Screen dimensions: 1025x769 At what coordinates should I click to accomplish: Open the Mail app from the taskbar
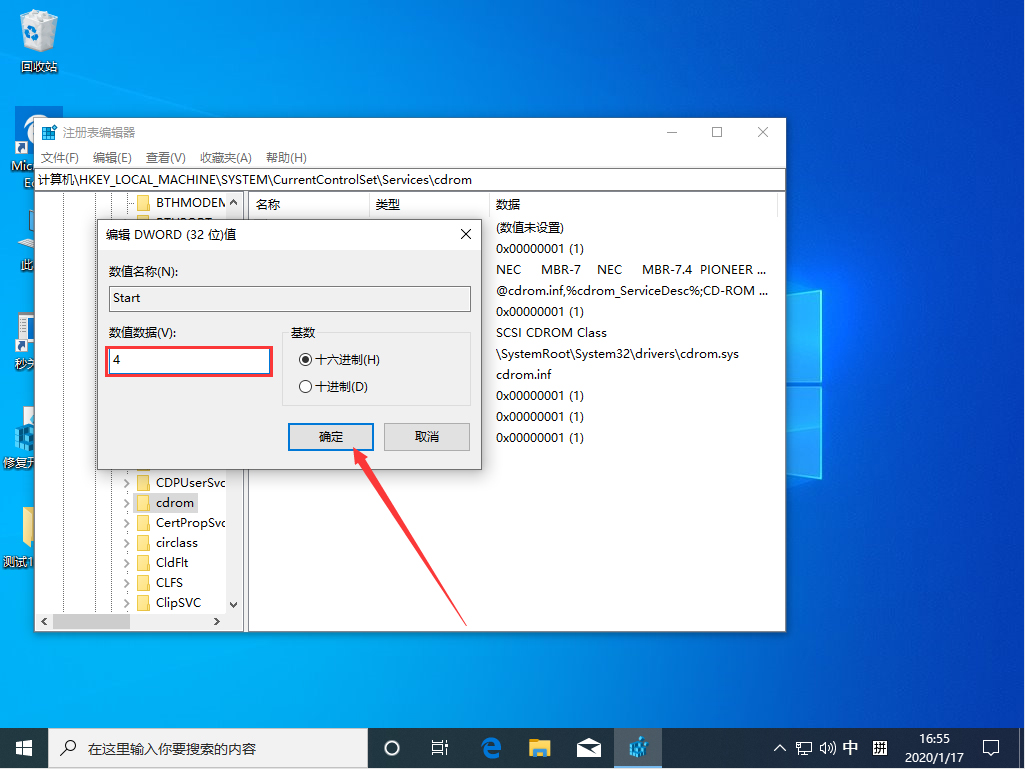click(x=588, y=747)
